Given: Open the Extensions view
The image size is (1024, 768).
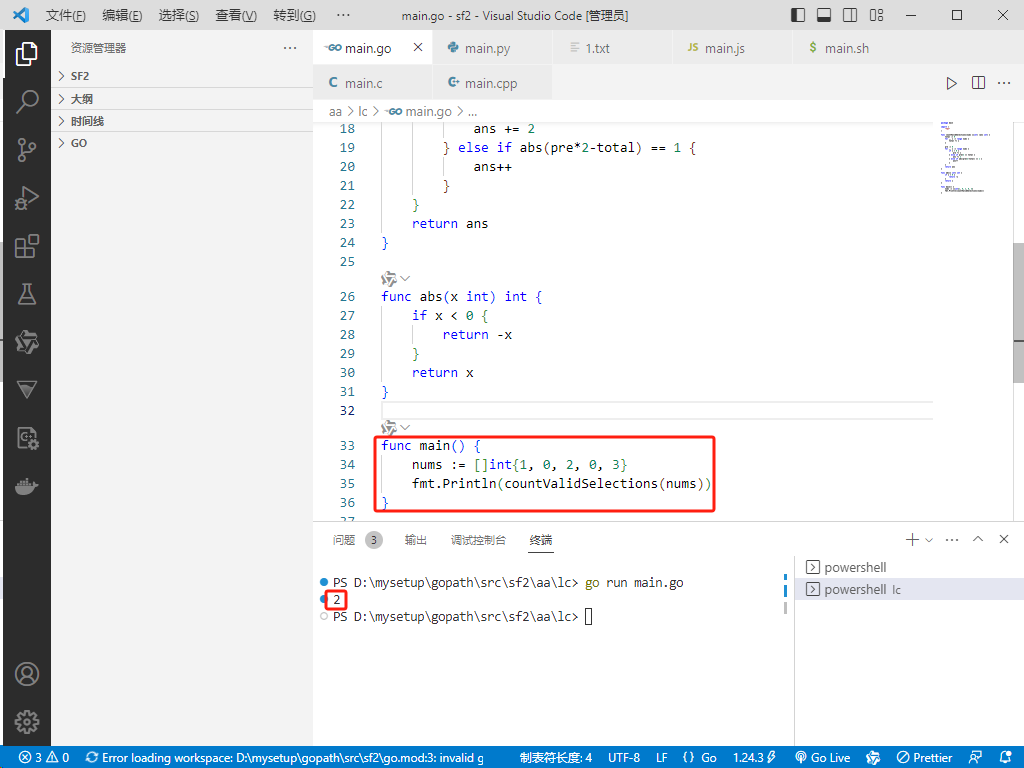Looking at the screenshot, I should click(x=27, y=246).
